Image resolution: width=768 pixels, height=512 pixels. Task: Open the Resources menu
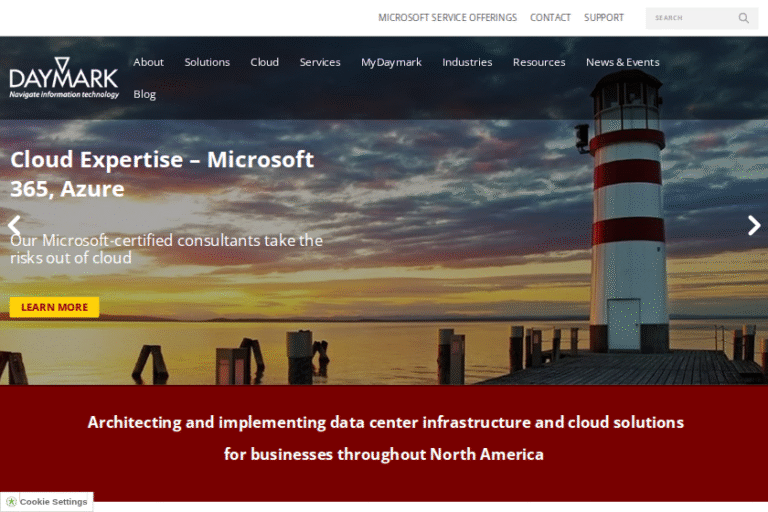(539, 62)
